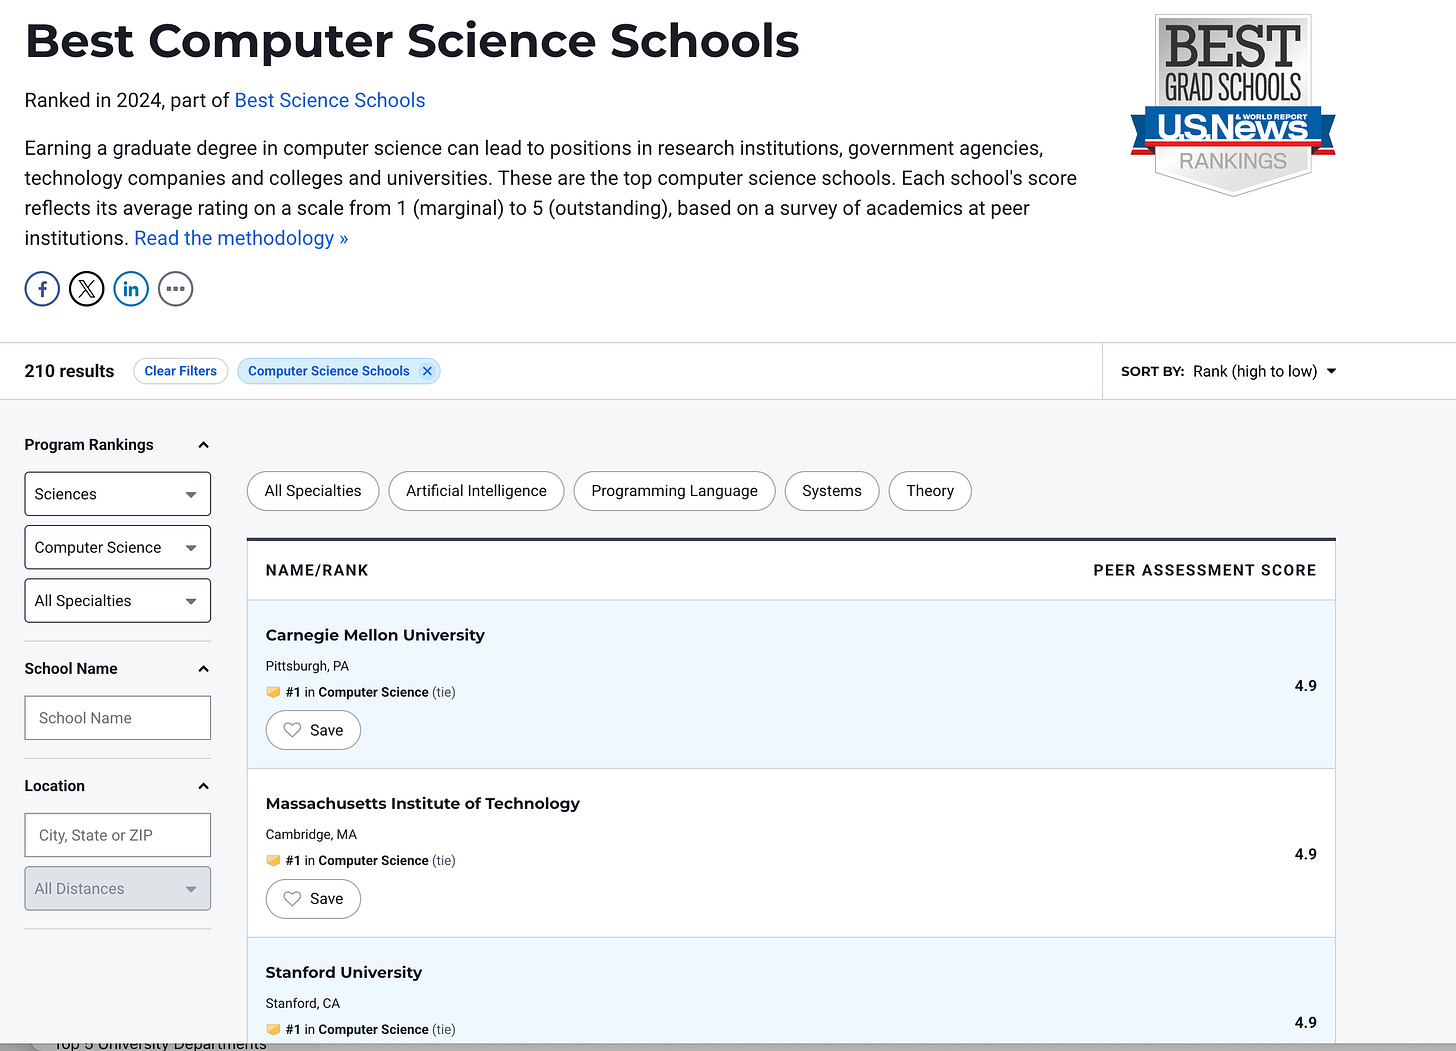
Task: Click the Best Computer Science Schools heading
Action: coord(412,41)
